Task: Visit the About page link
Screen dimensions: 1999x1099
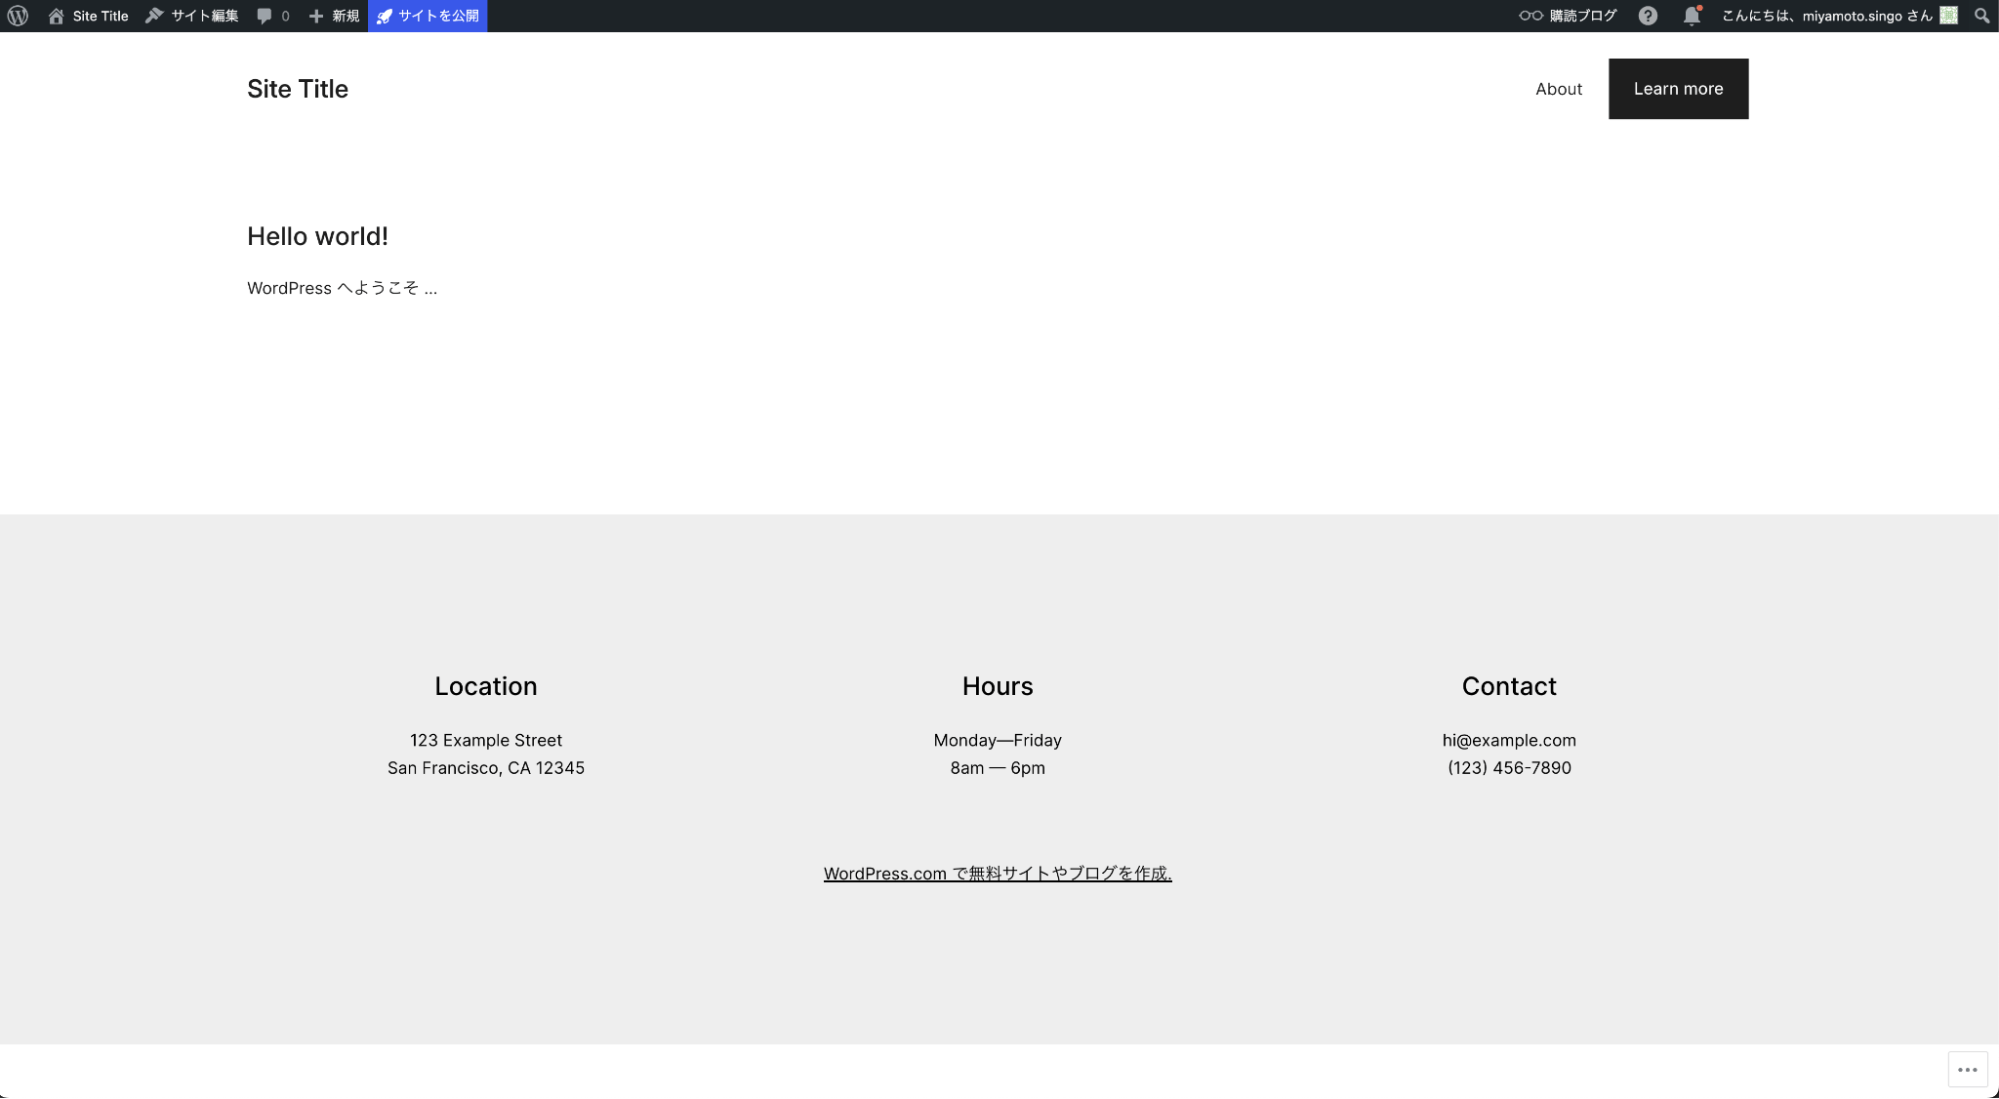Action: pos(1558,88)
